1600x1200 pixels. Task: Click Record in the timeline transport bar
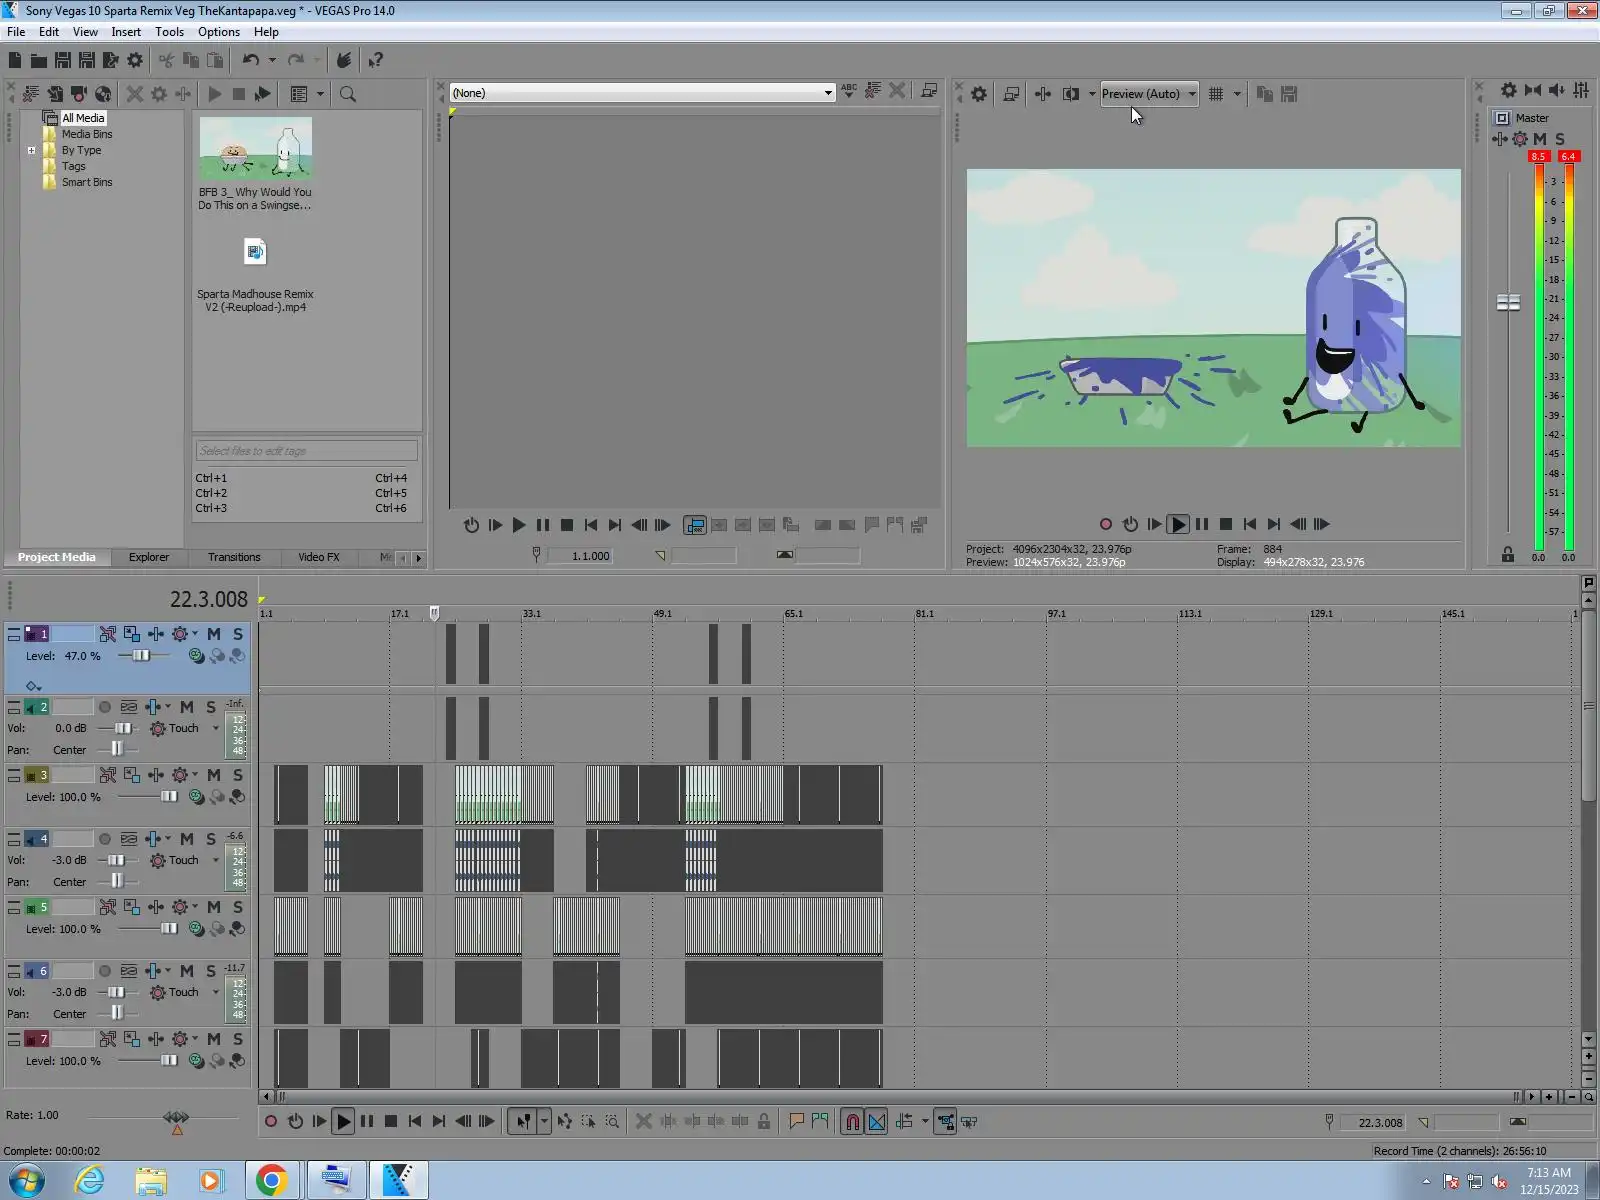tap(271, 1122)
